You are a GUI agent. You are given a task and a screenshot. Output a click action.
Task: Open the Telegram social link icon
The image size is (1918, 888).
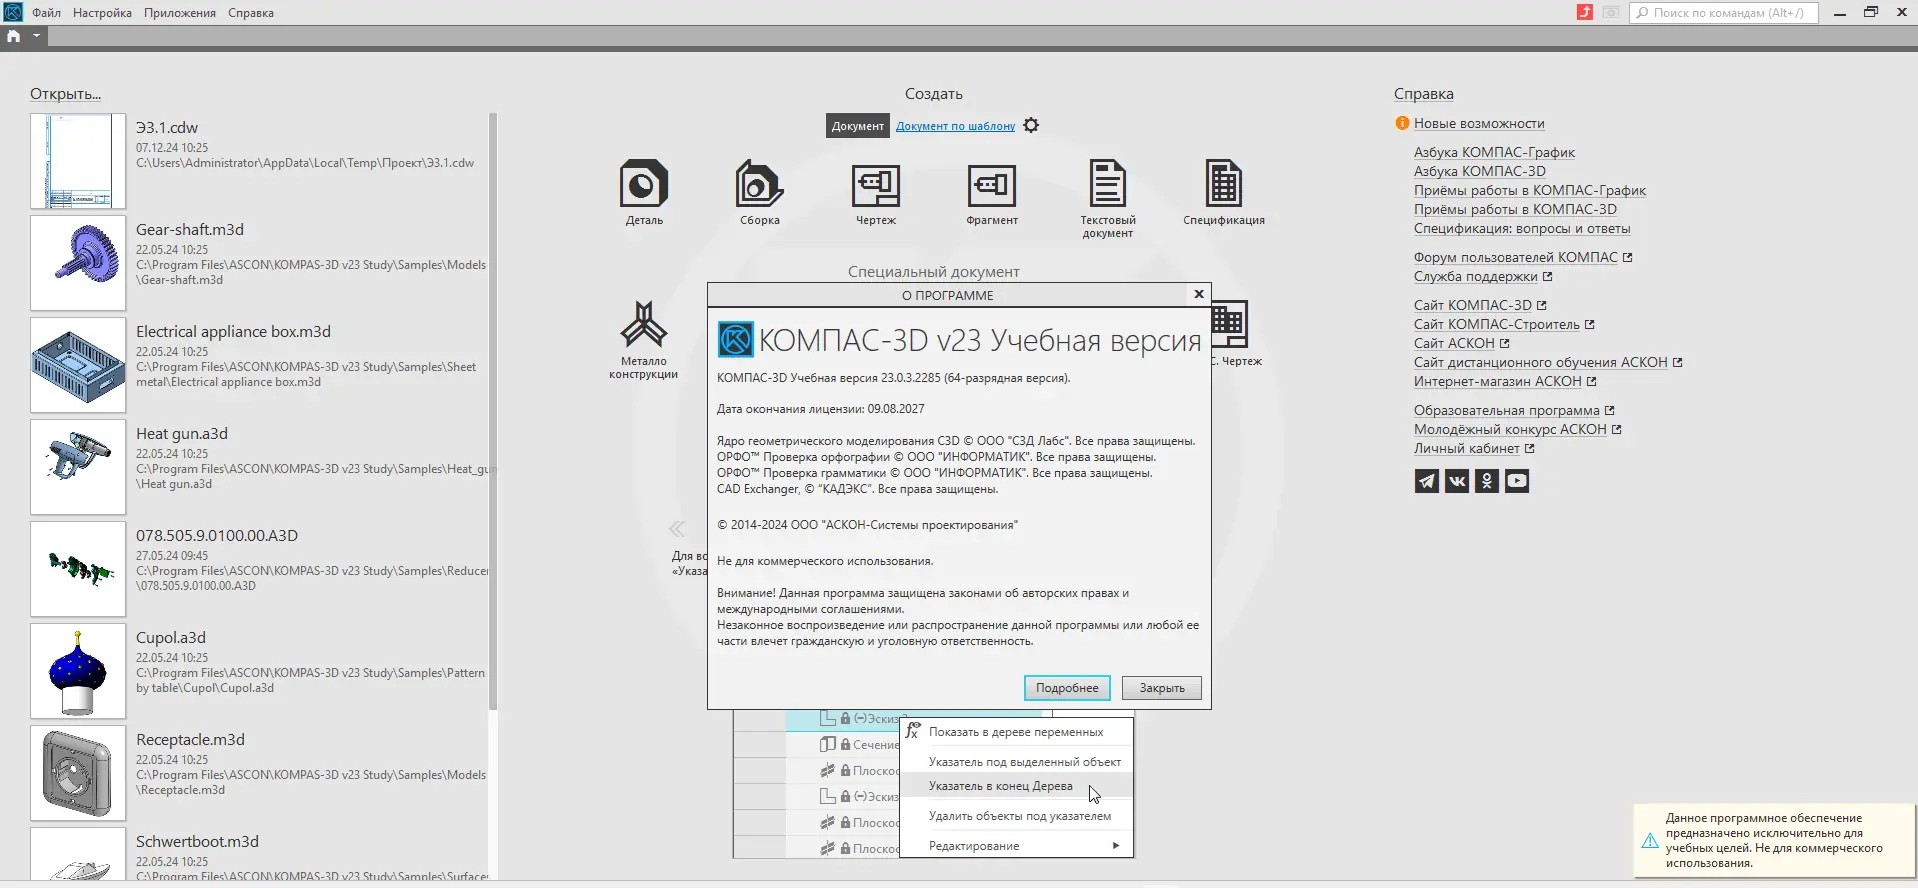[1427, 481]
